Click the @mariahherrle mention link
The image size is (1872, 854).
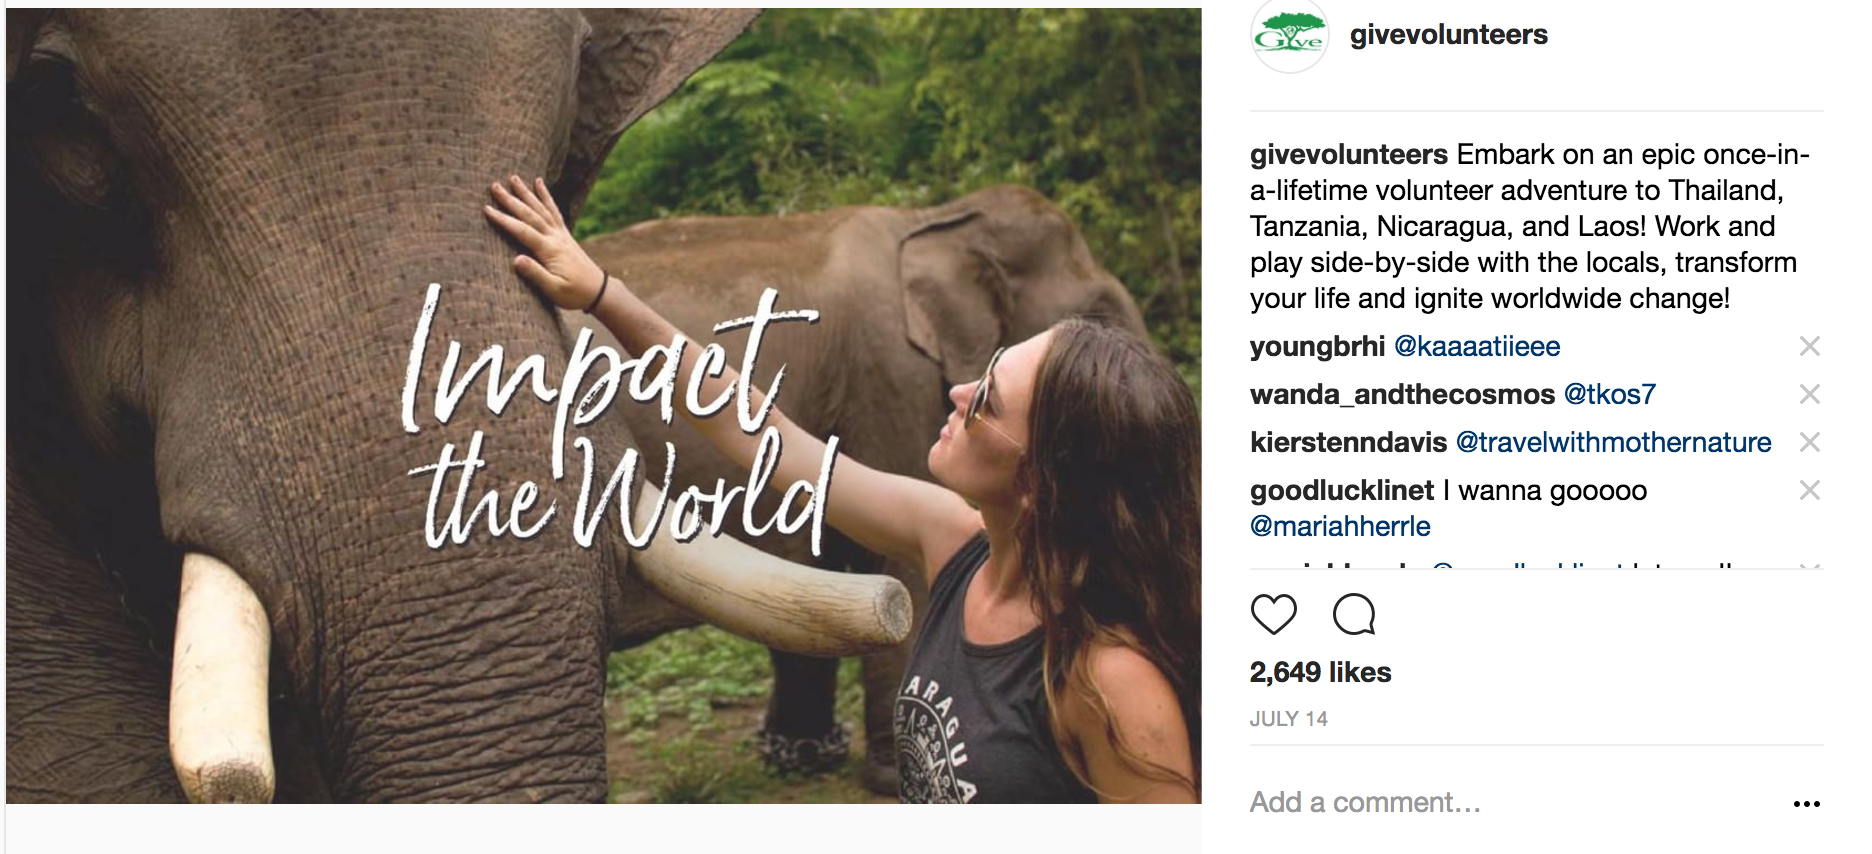point(1340,527)
